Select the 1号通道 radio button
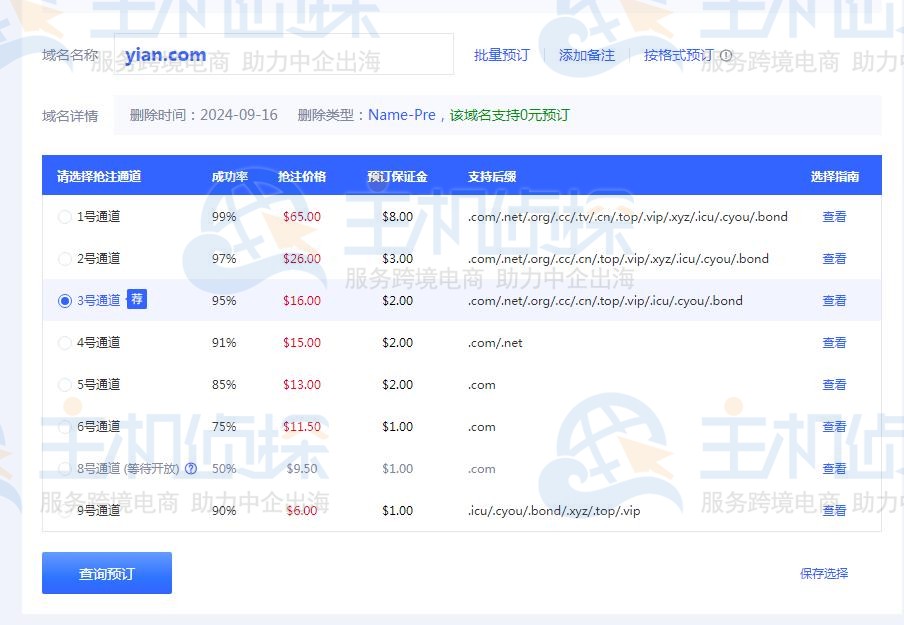This screenshot has width=904, height=625. 64,216
